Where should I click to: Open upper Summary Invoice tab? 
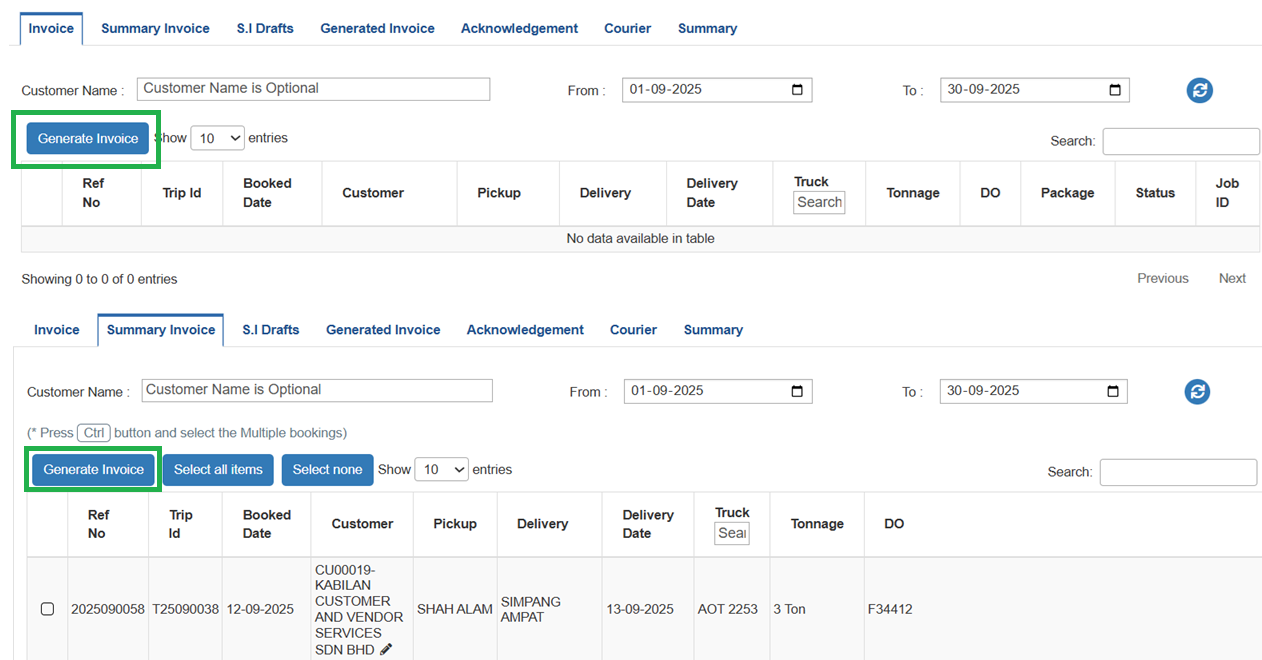click(x=155, y=28)
